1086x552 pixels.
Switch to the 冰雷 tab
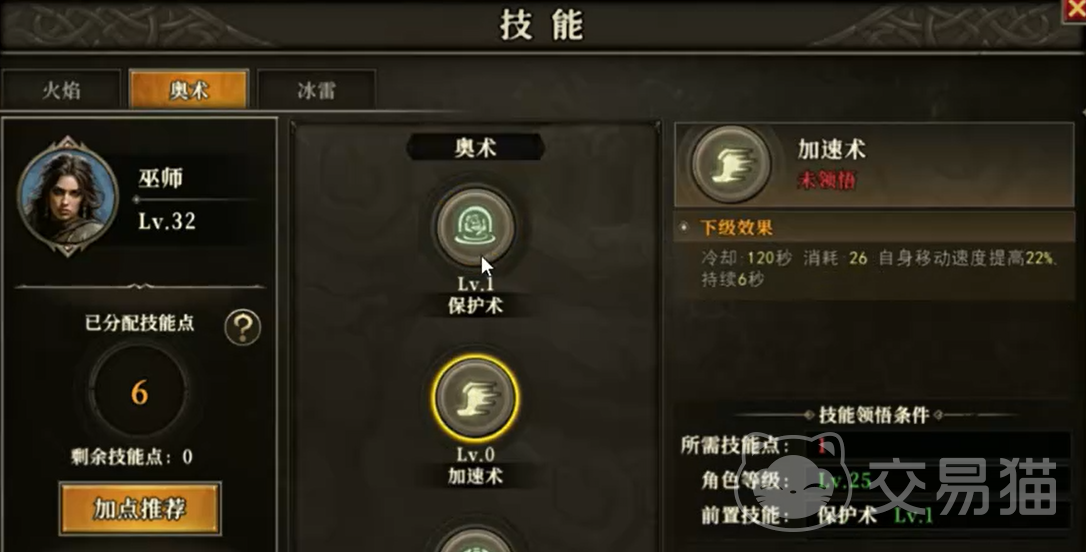coord(317,89)
